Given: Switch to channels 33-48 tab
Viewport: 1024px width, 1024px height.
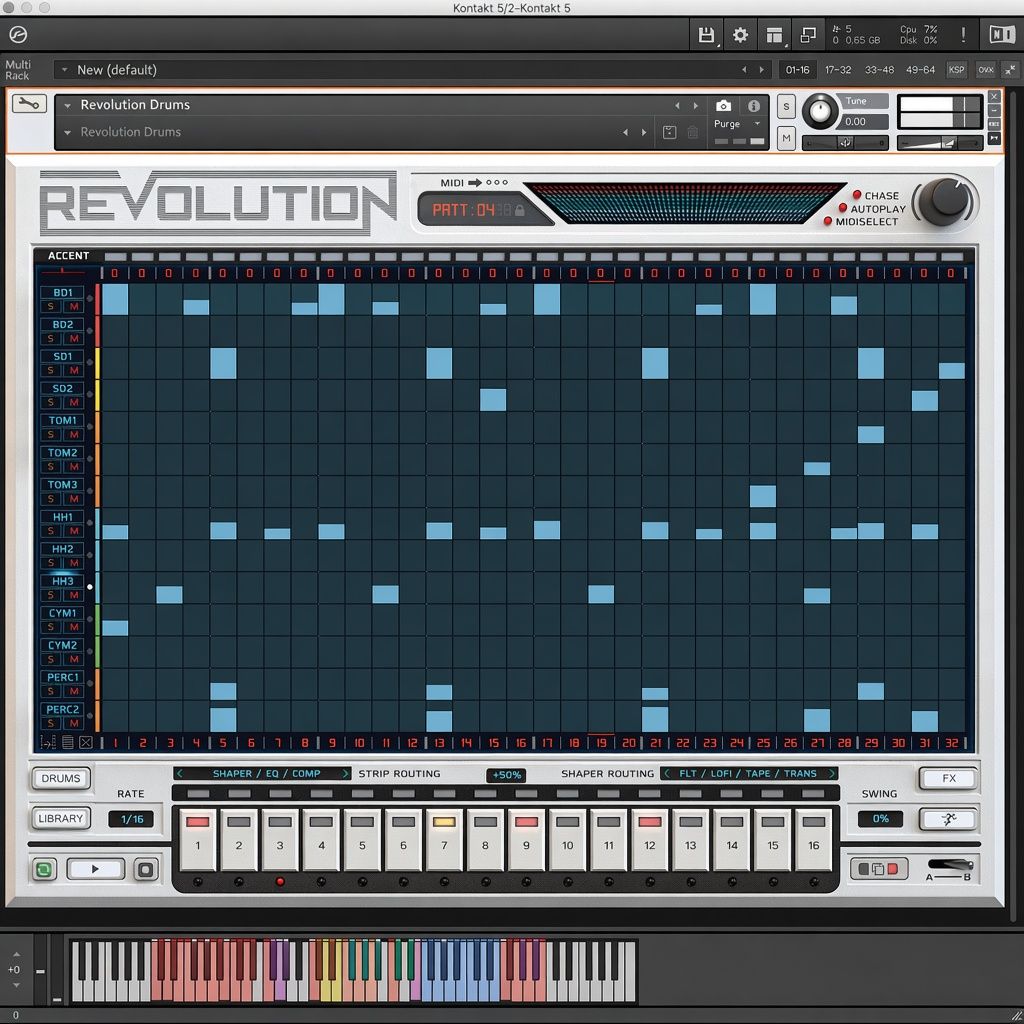Looking at the screenshot, I should tap(879, 69).
